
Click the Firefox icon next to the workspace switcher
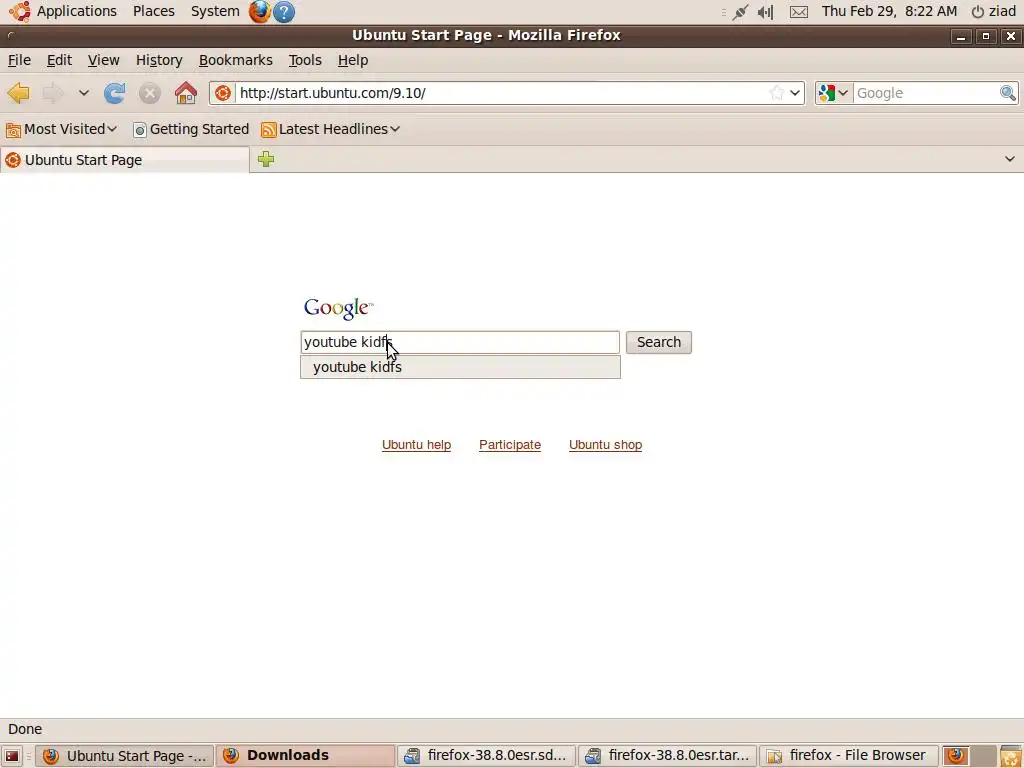(956, 756)
